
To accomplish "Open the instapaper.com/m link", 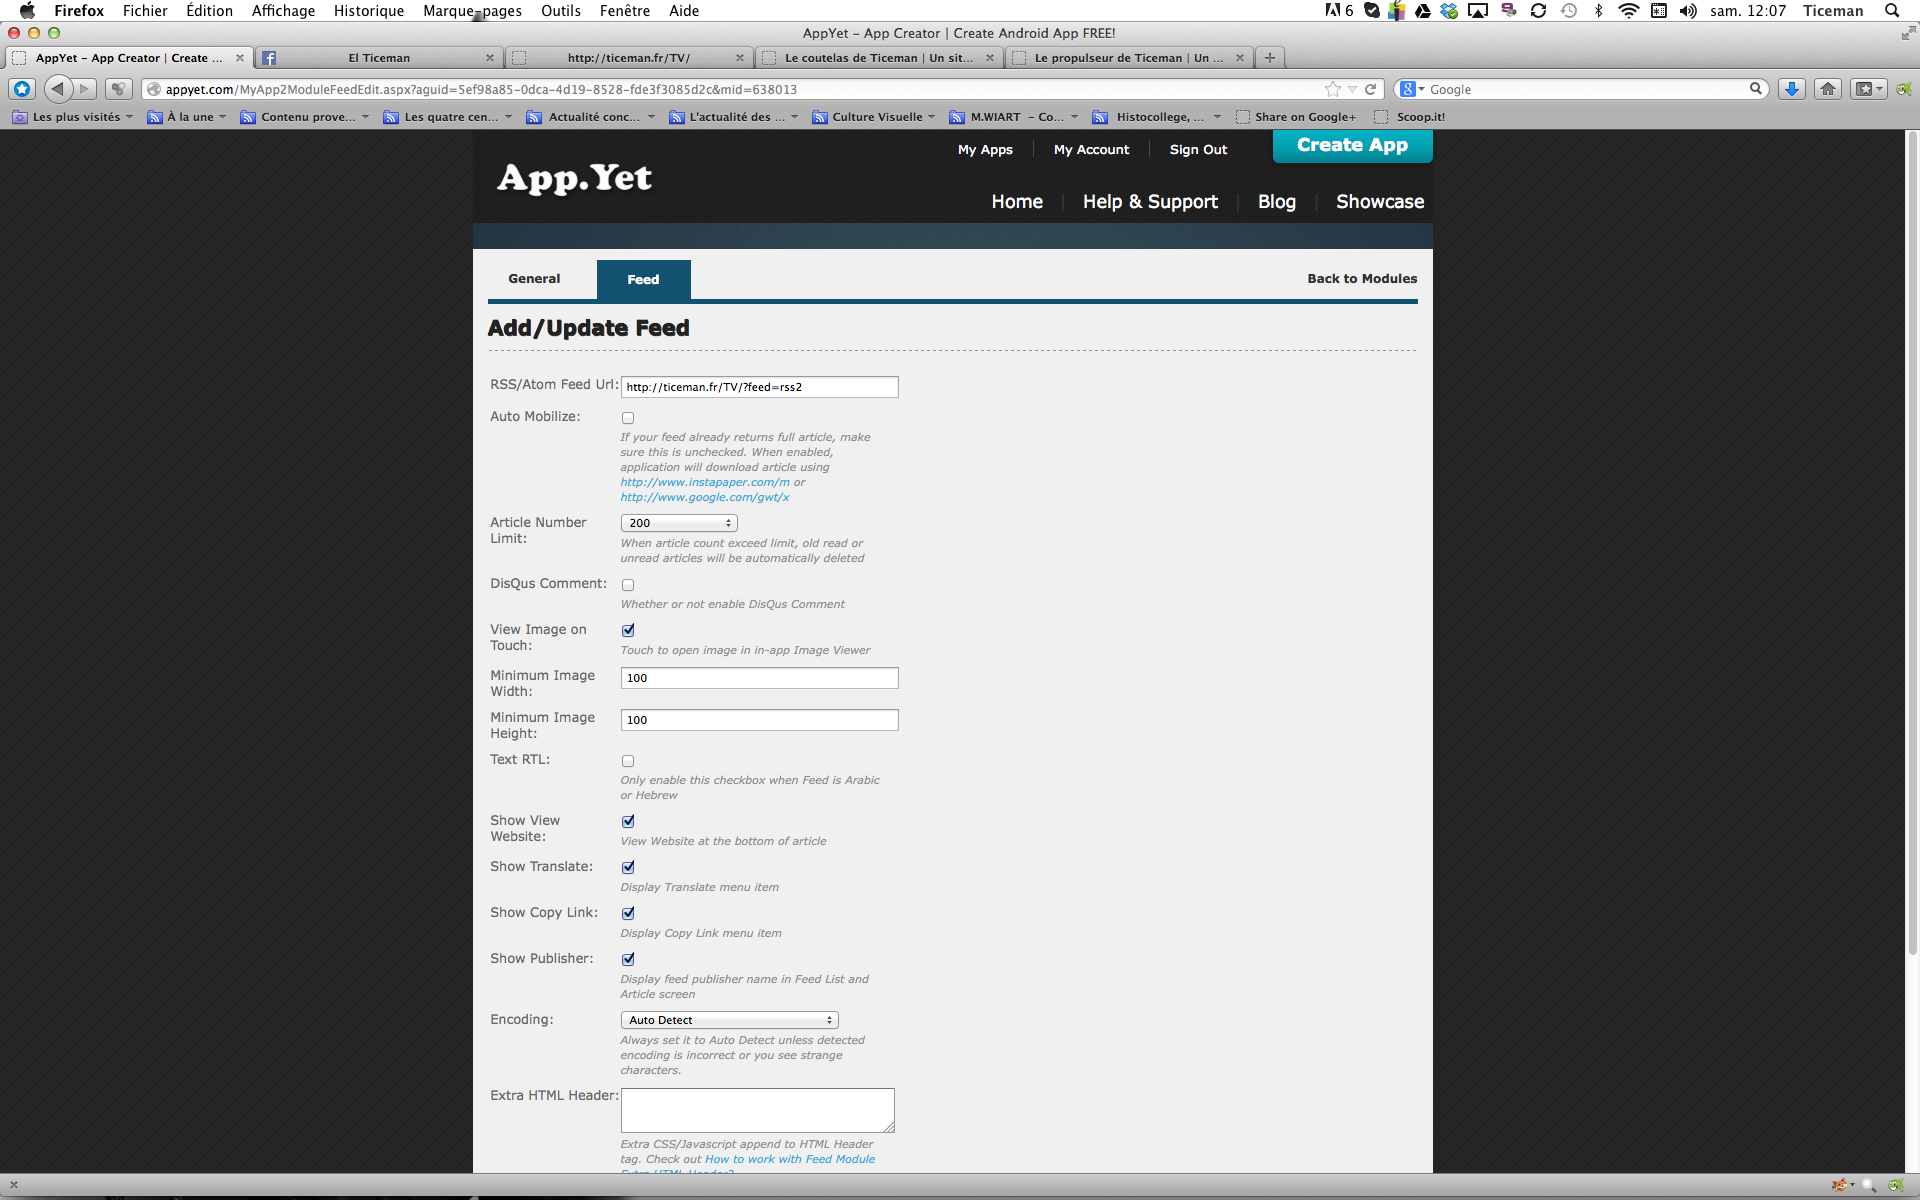I will coord(705,482).
